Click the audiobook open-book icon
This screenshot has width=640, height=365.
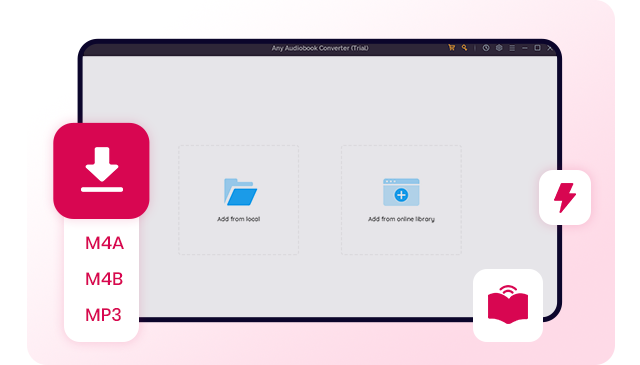[508, 305]
